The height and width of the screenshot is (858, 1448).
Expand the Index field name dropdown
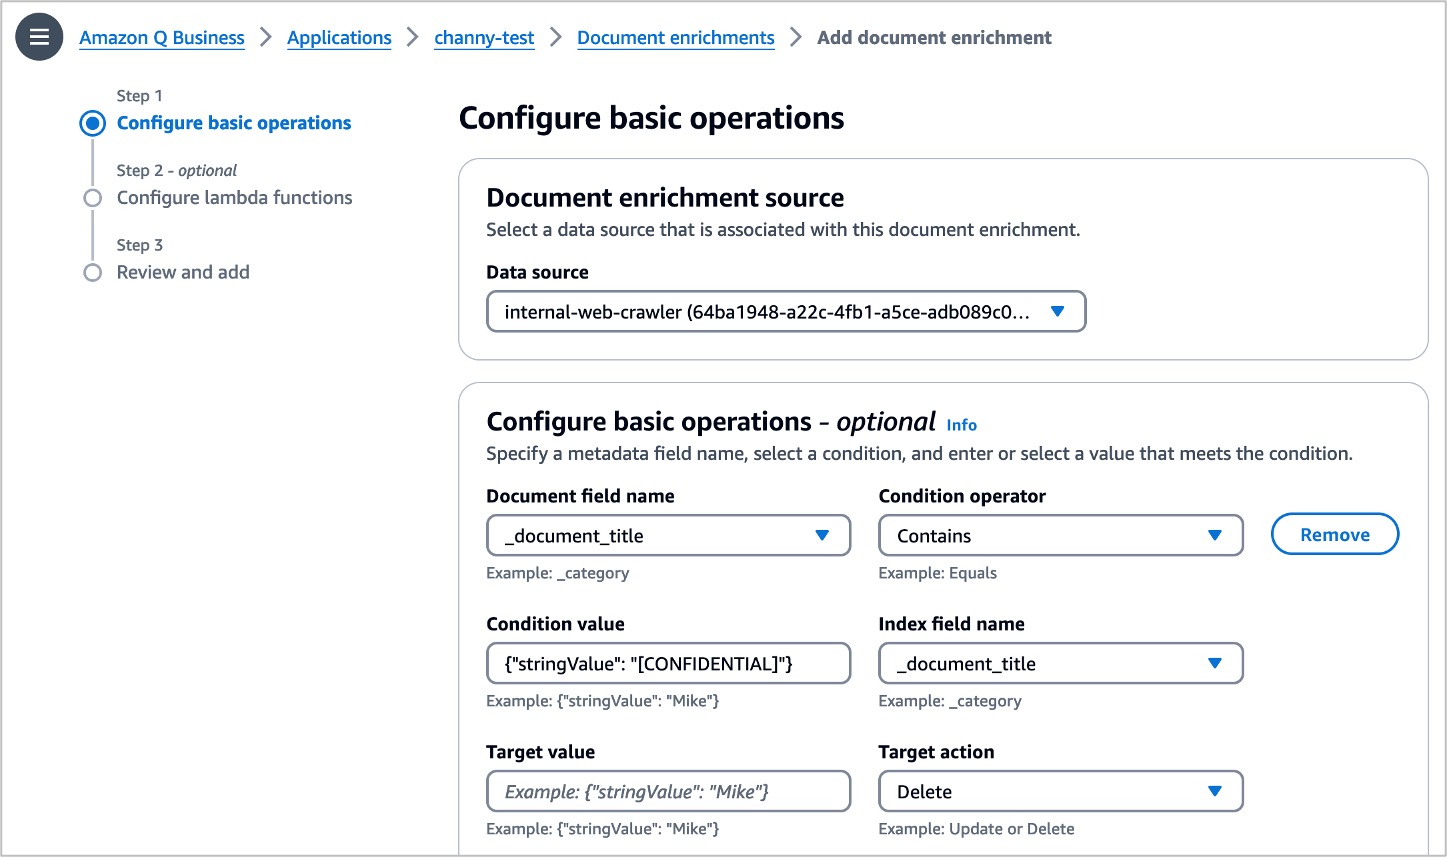click(1060, 664)
